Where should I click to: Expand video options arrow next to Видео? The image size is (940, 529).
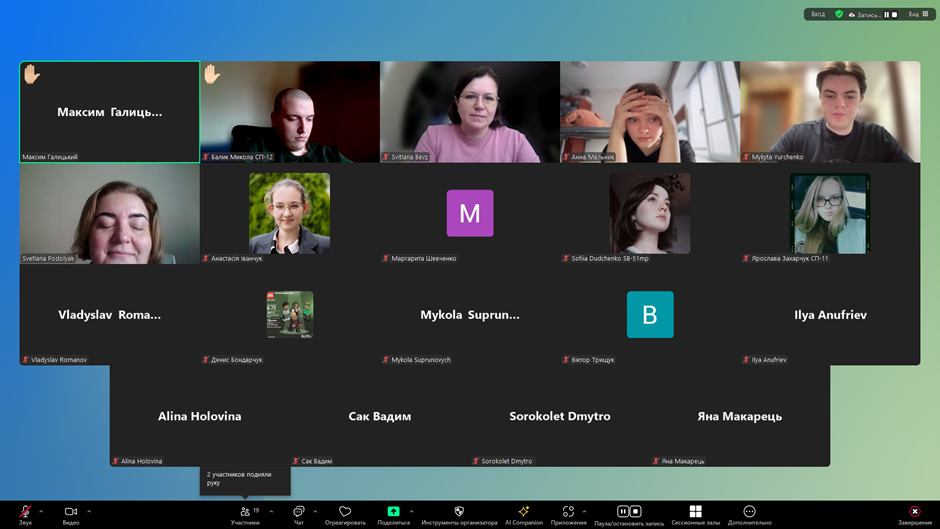click(89, 511)
